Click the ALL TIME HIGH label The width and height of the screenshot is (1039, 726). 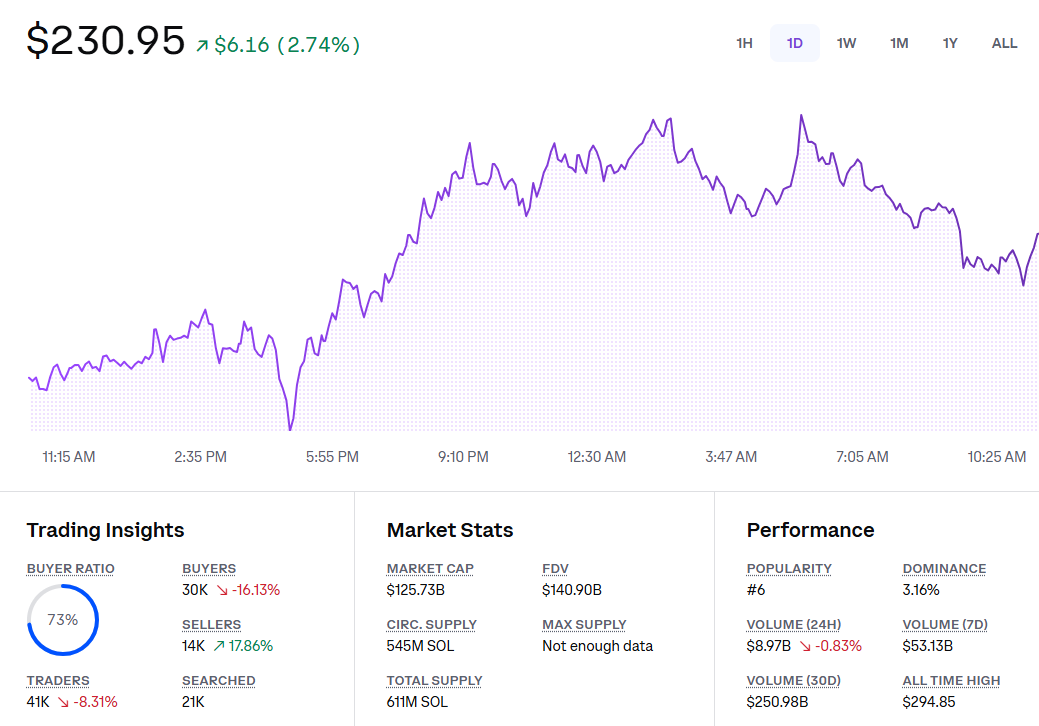pyautogui.click(x=951, y=680)
